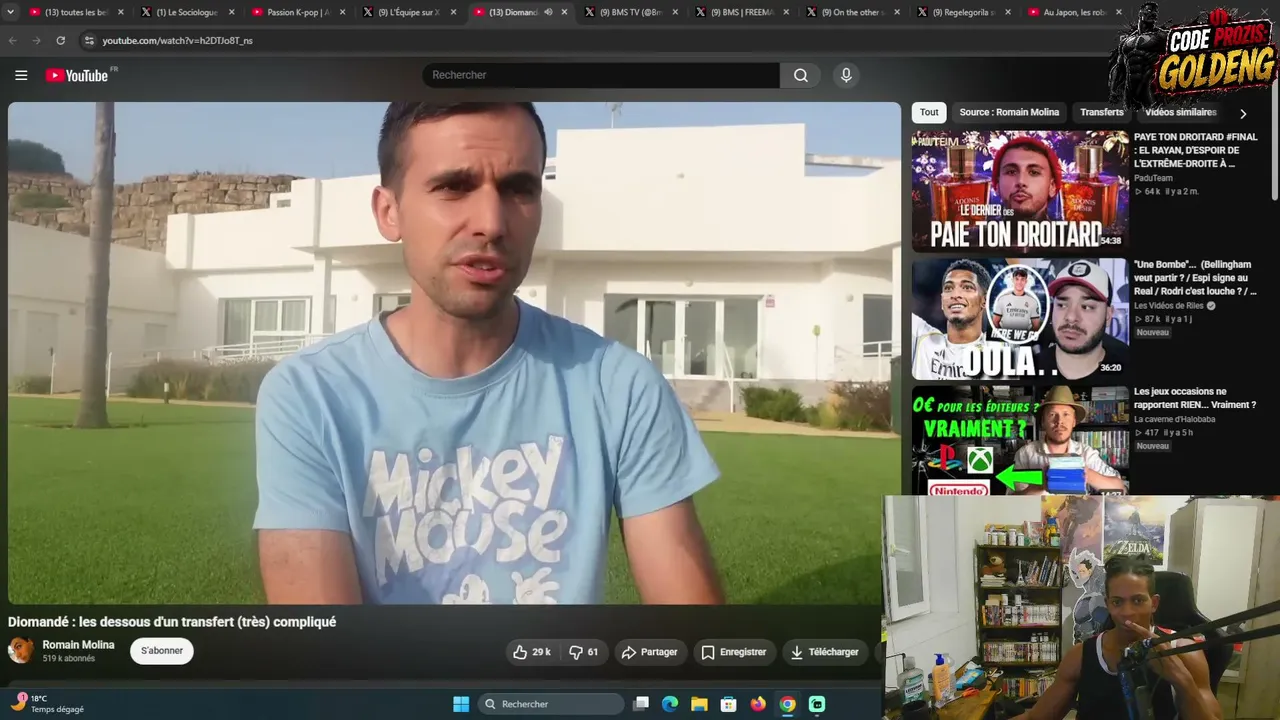Viewport: 1280px width, 720px height.
Task: Open the weather widget showing 18°C
Action: tap(48, 704)
